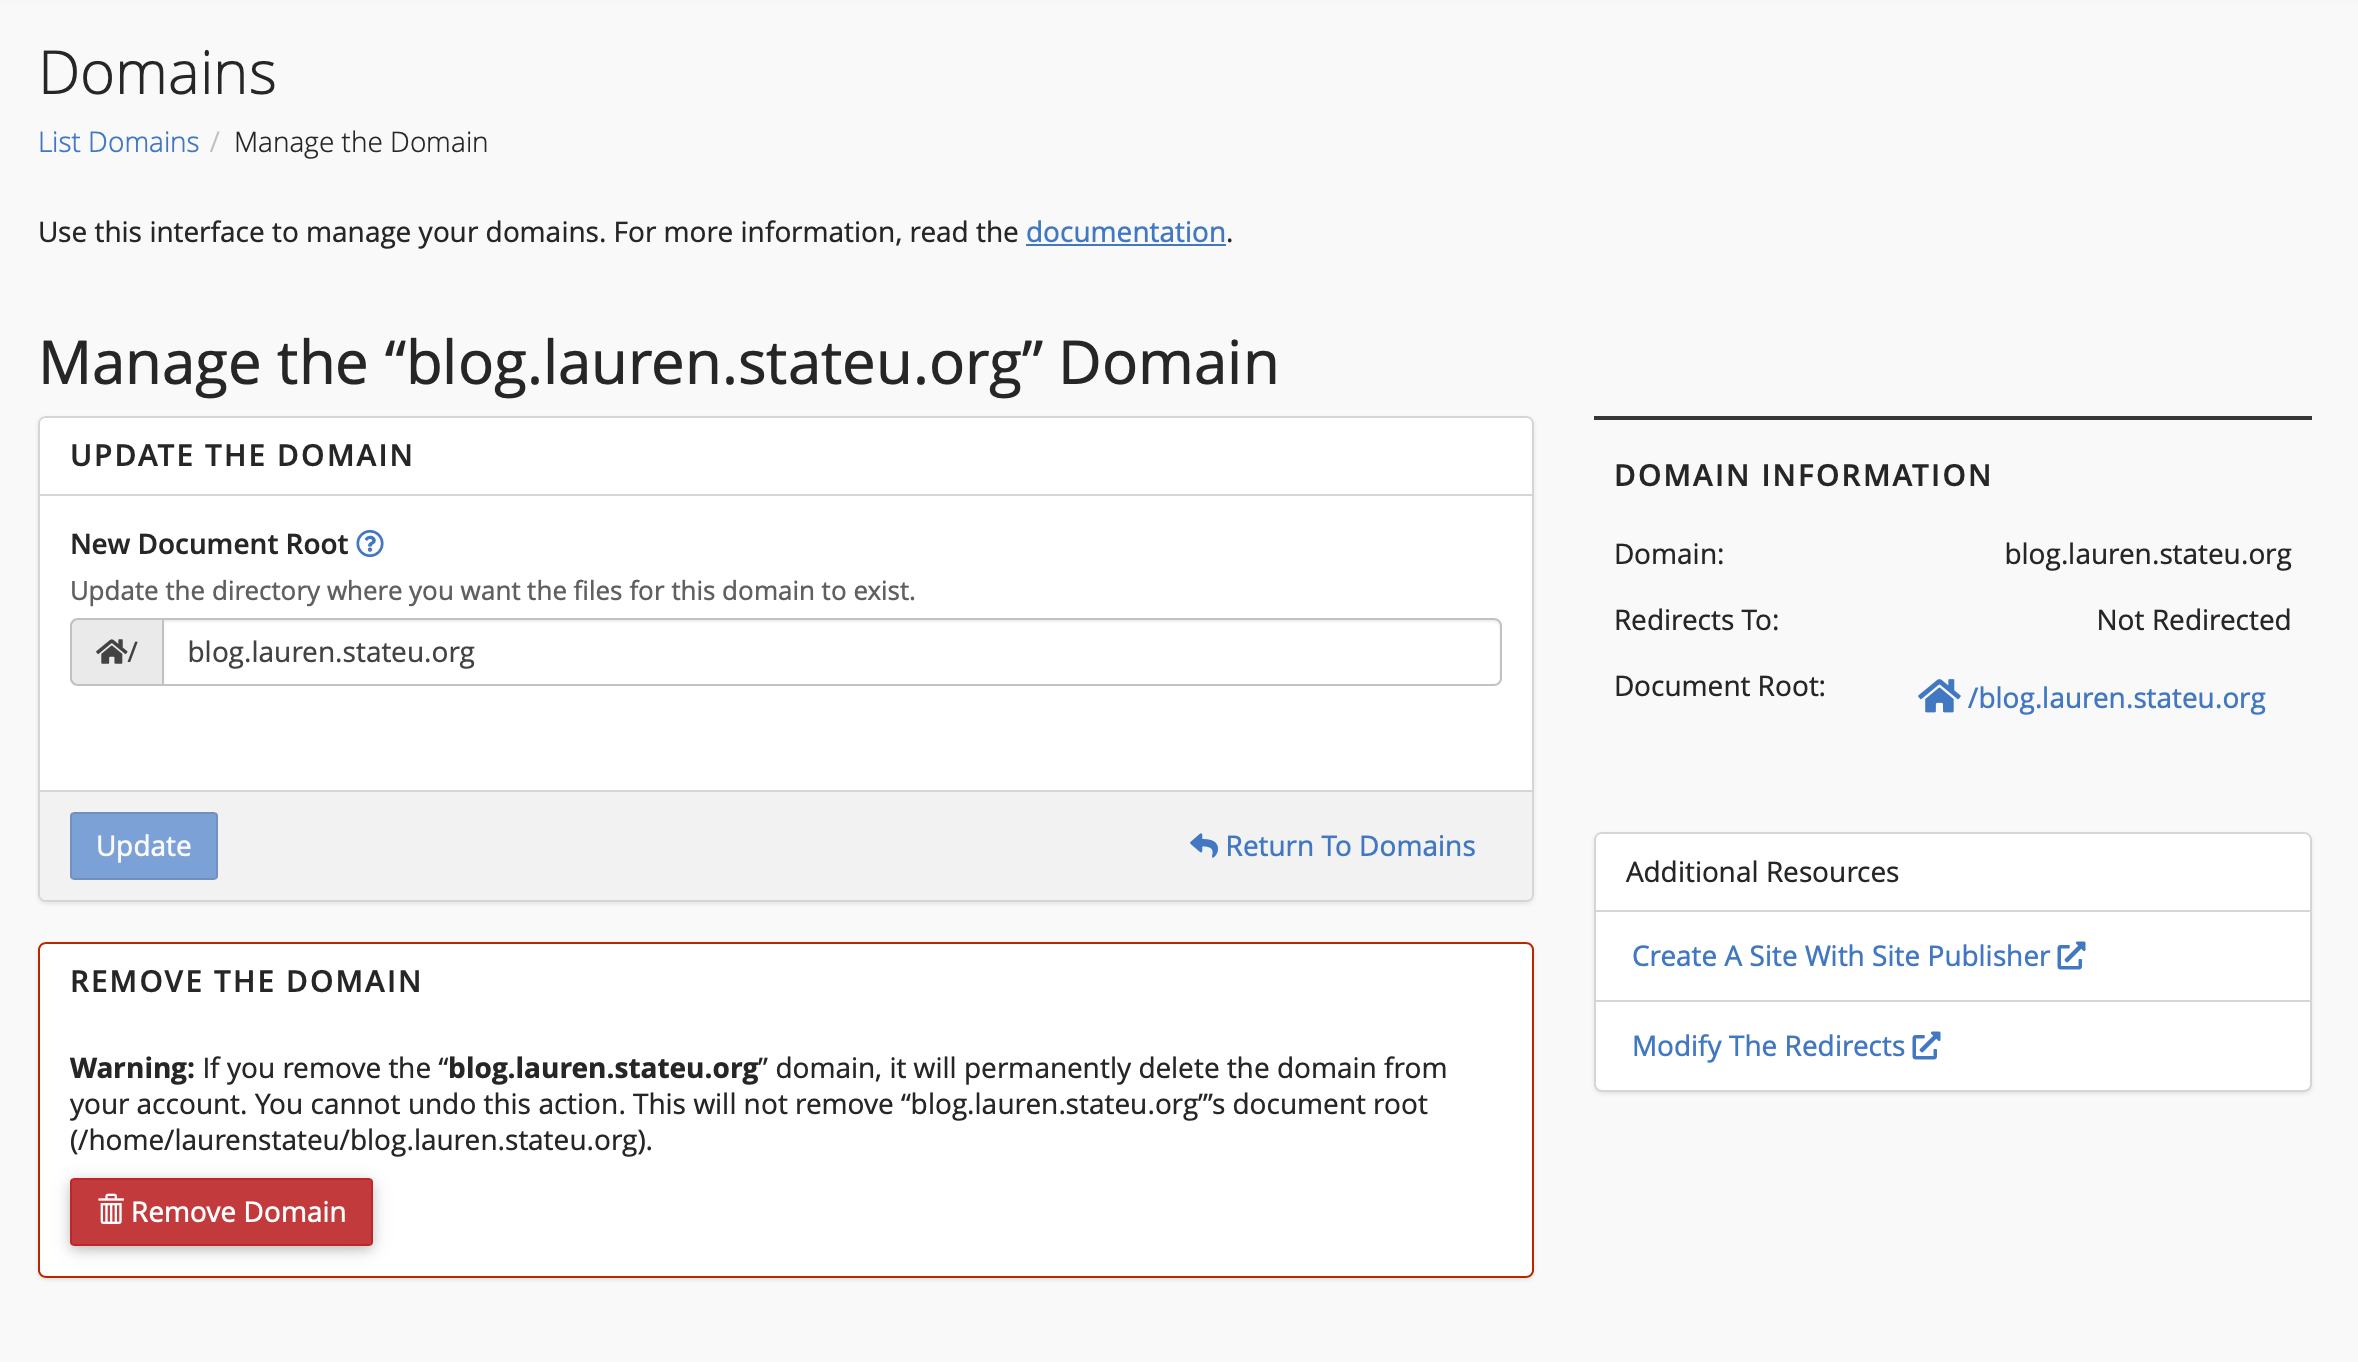Open Modify The Redirects link

click(x=1786, y=1046)
